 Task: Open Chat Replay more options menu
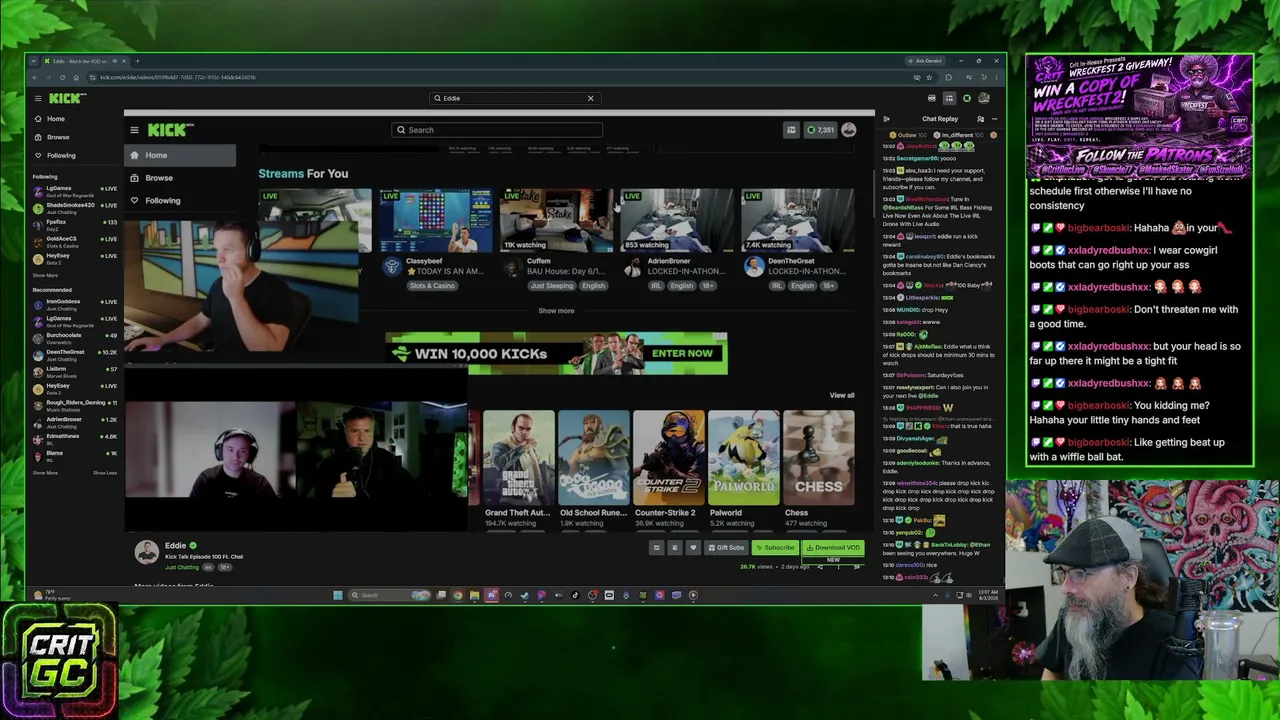point(993,119)
